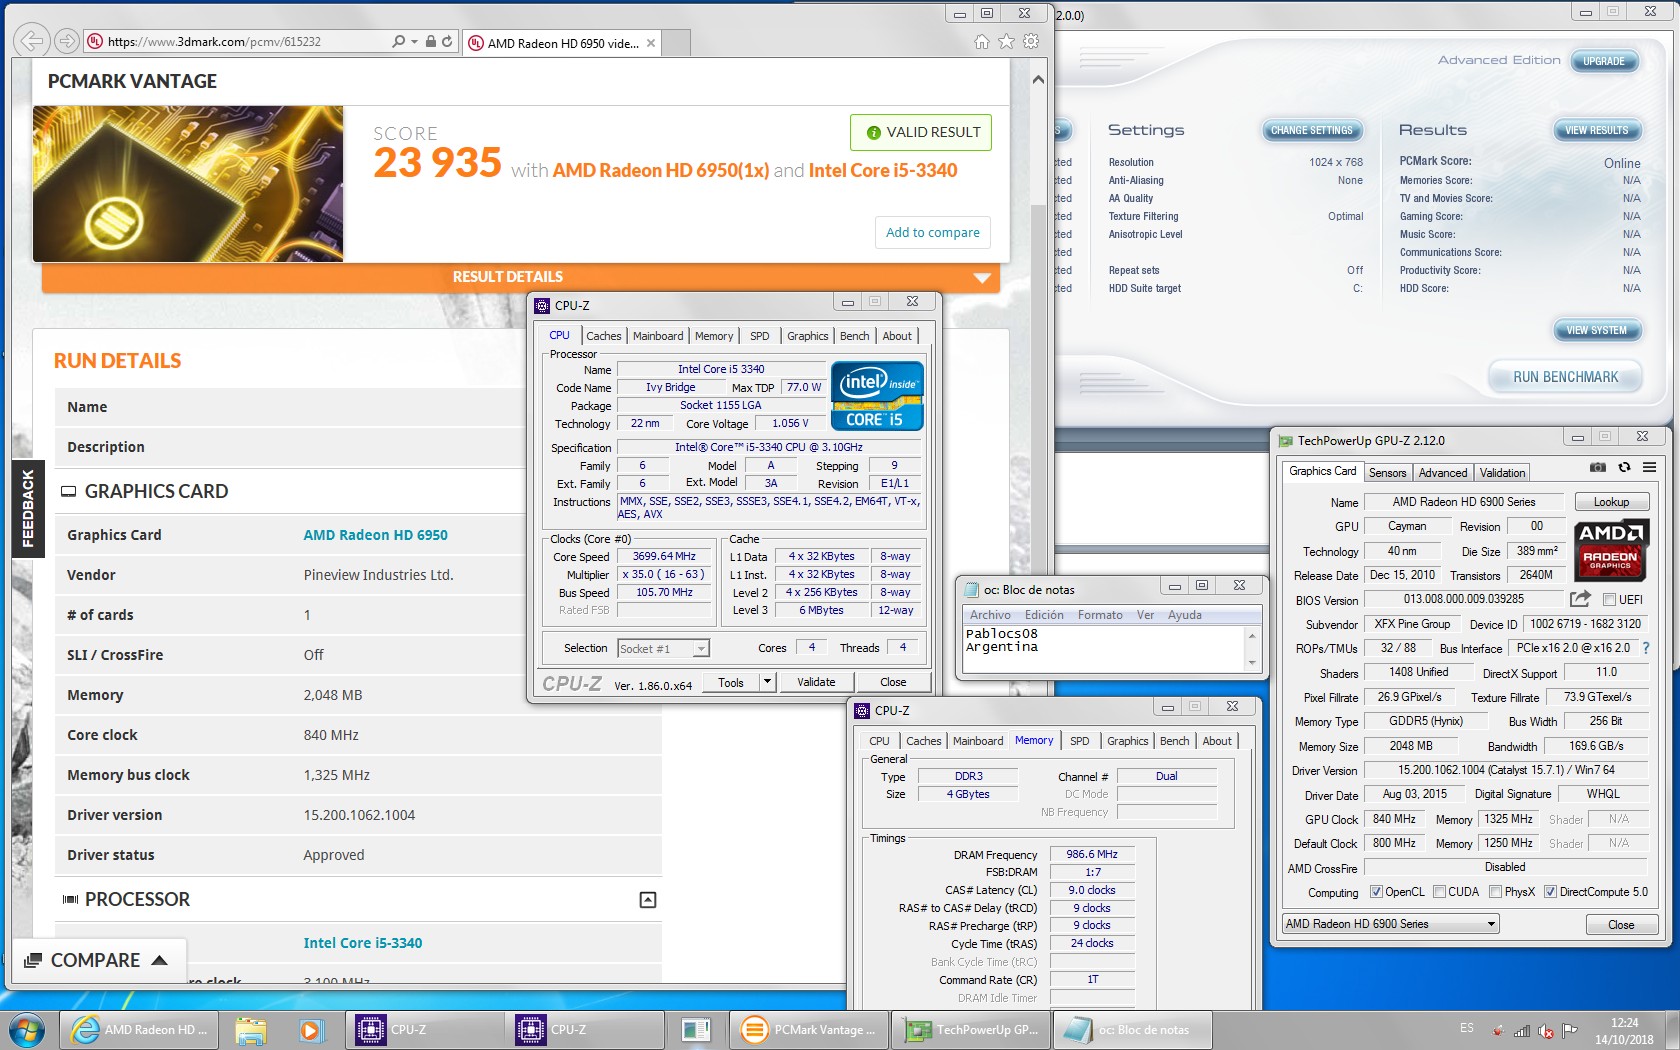Viewport: 1680px width, 1050px height.
Task: Click Bus Interface question mark in GPU-Z
Action: (x=1646, y=648)
